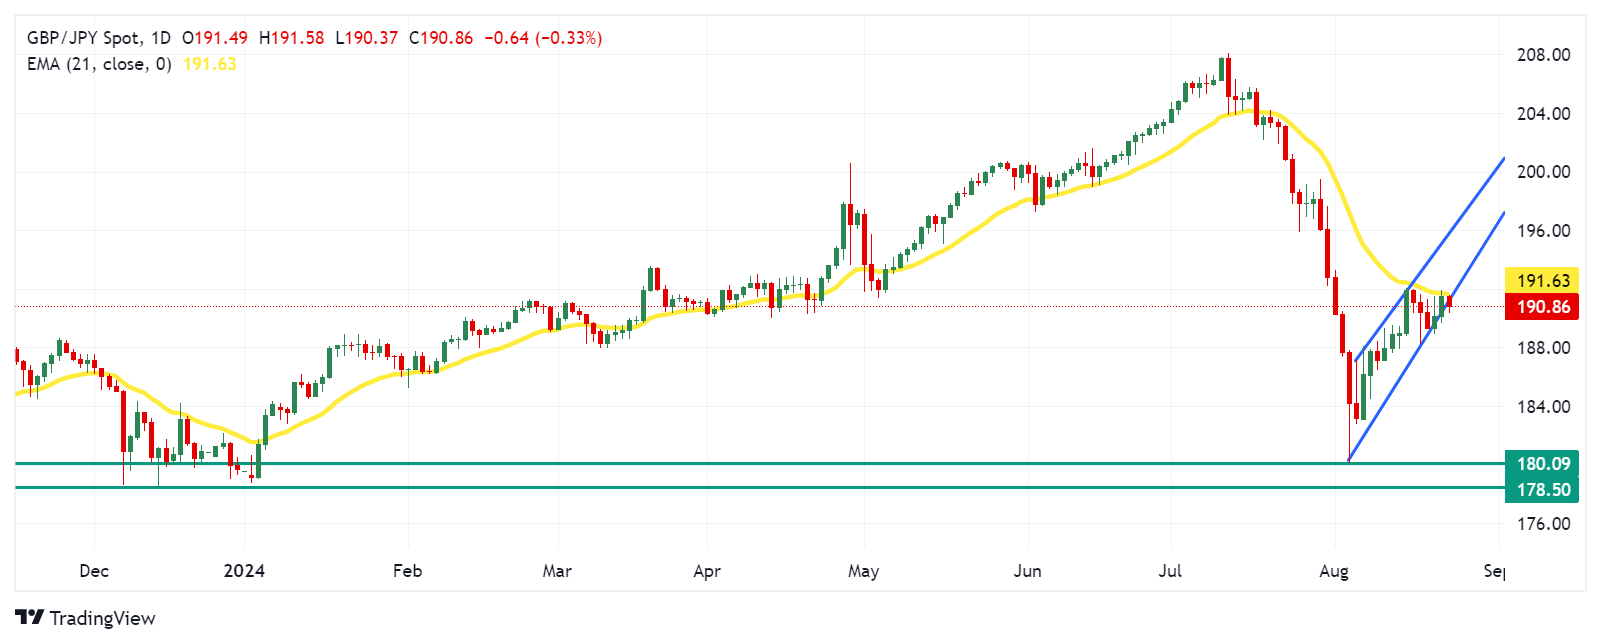Click the 2024 label on time axis

(244, 571)
